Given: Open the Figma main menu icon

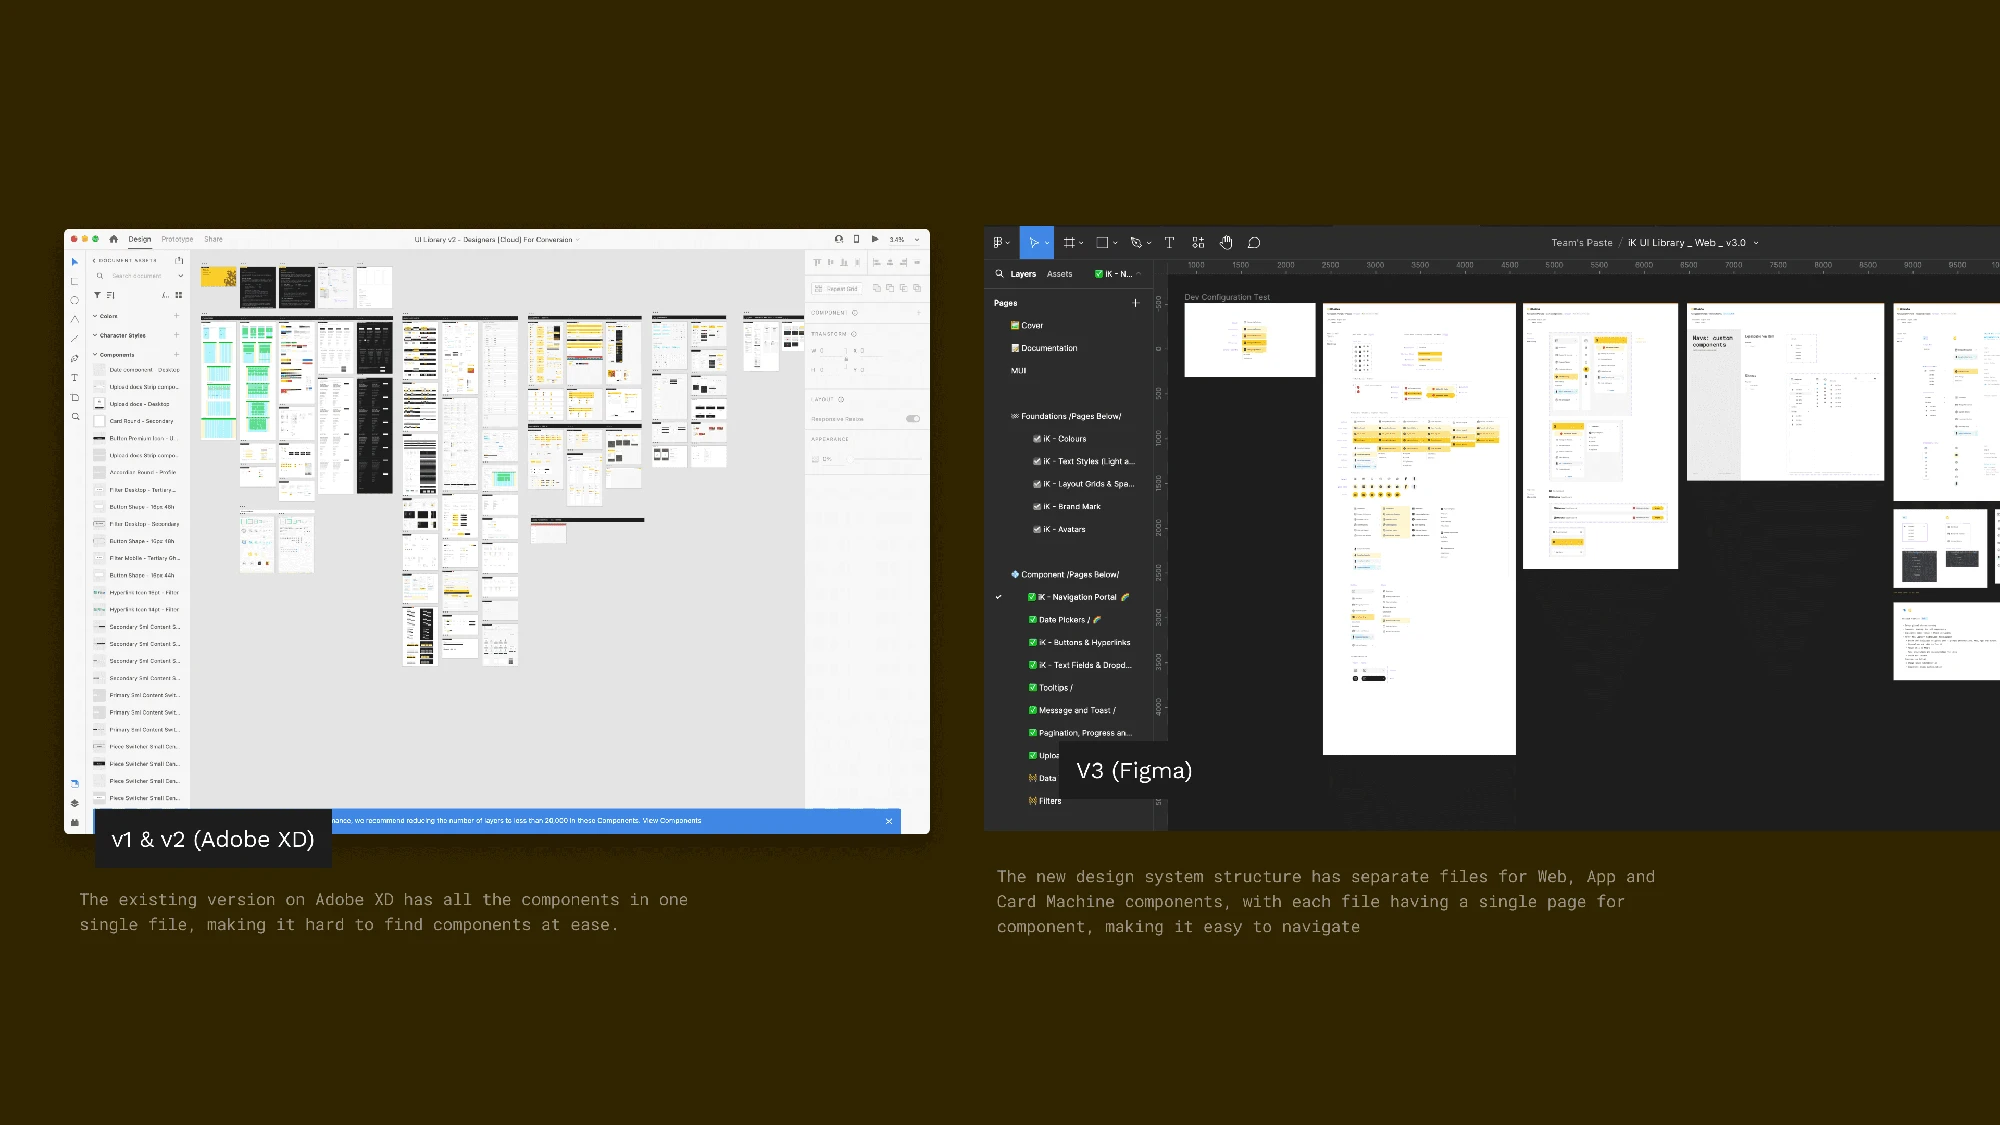Looking at the screenshot, I should pyautogui.click(x=997, y=243).
